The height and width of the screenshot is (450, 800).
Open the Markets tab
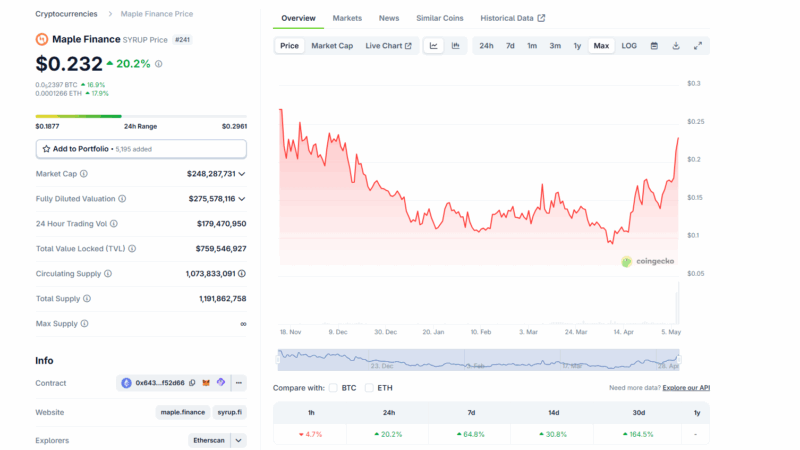(x=347, y=18)
